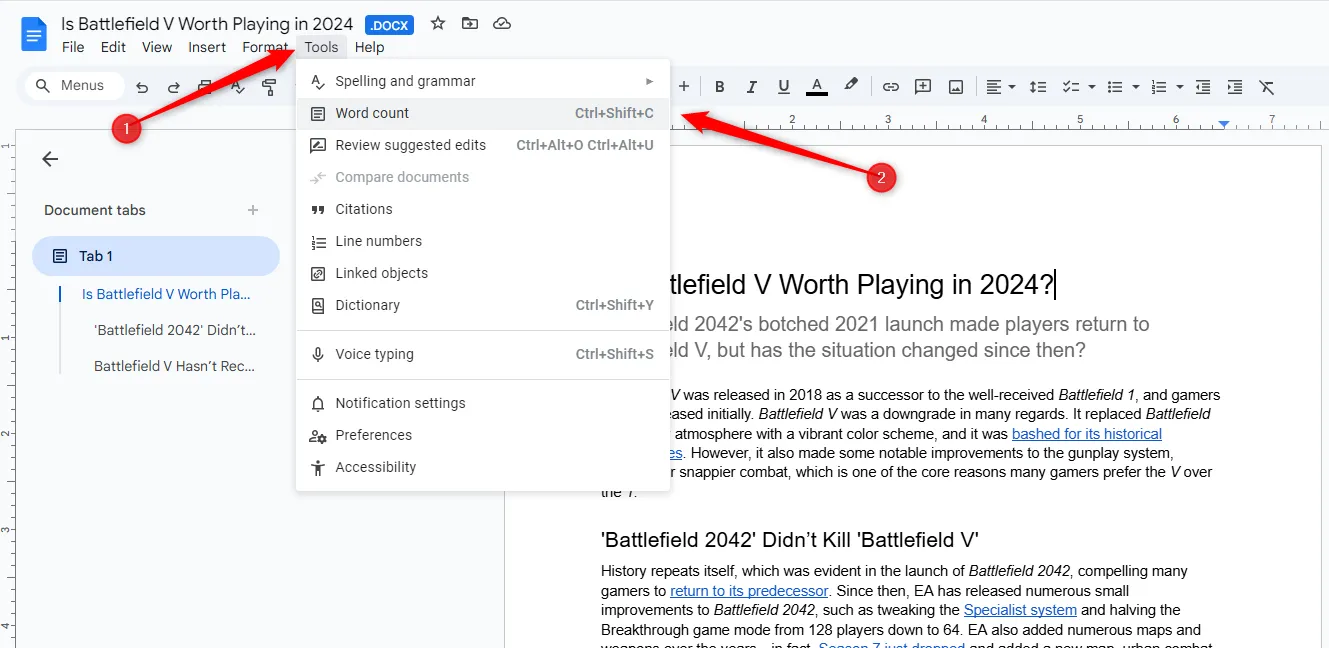Open the highlight color pen

(x=851, y=86)
